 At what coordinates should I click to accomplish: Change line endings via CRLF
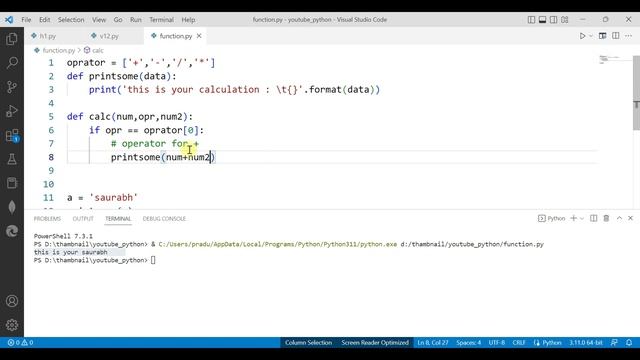point(519,342)
